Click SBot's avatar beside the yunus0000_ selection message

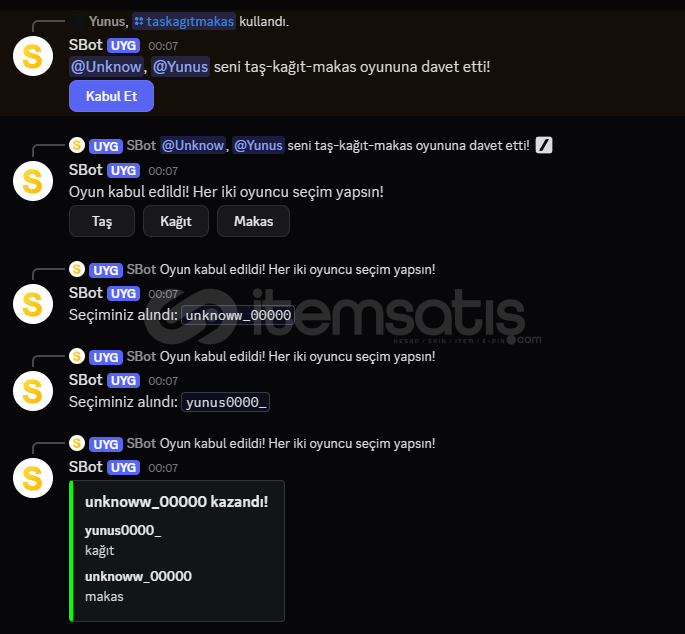coord(33,391)
